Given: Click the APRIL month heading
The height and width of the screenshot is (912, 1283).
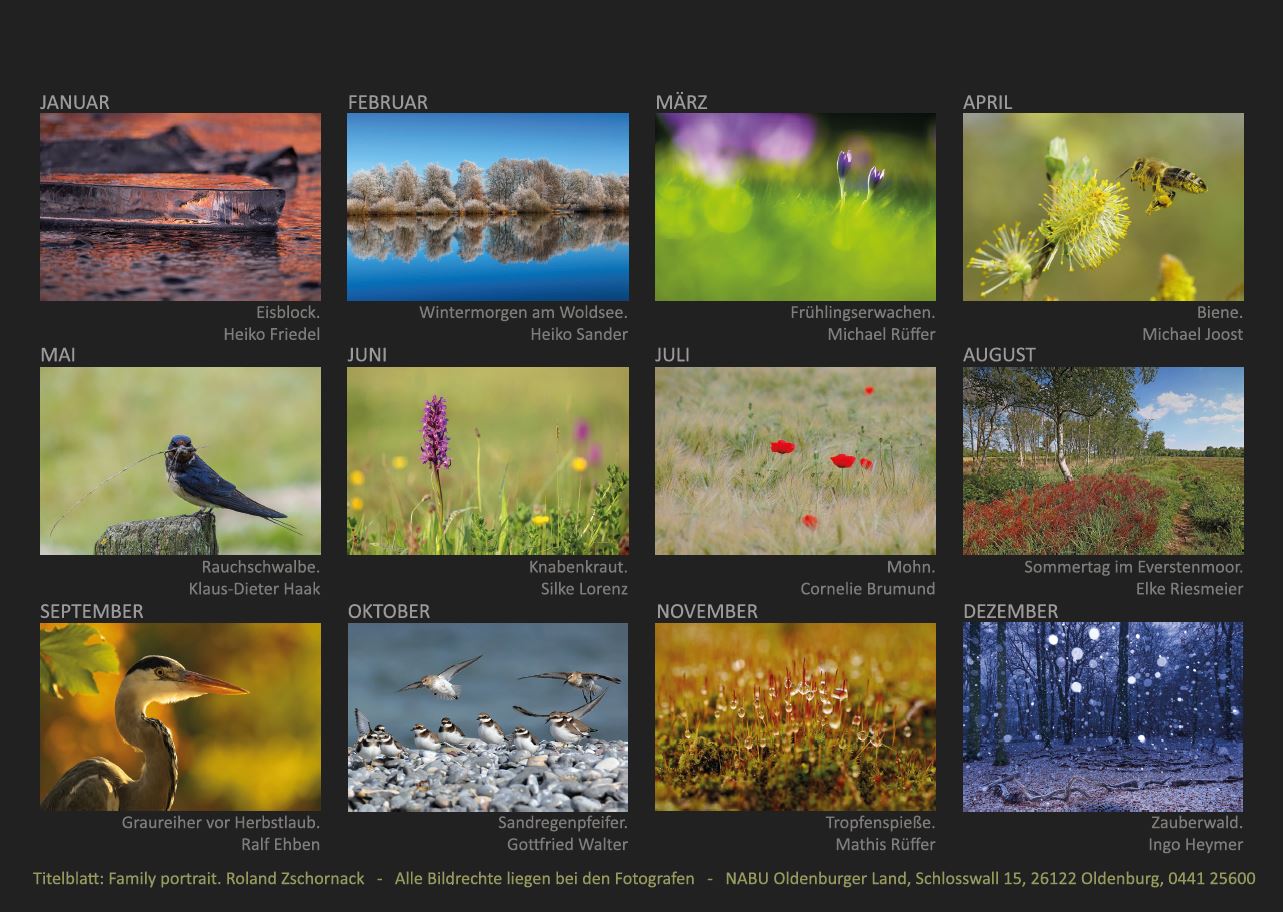Looking at the screenshot, I should pos(988,102).
